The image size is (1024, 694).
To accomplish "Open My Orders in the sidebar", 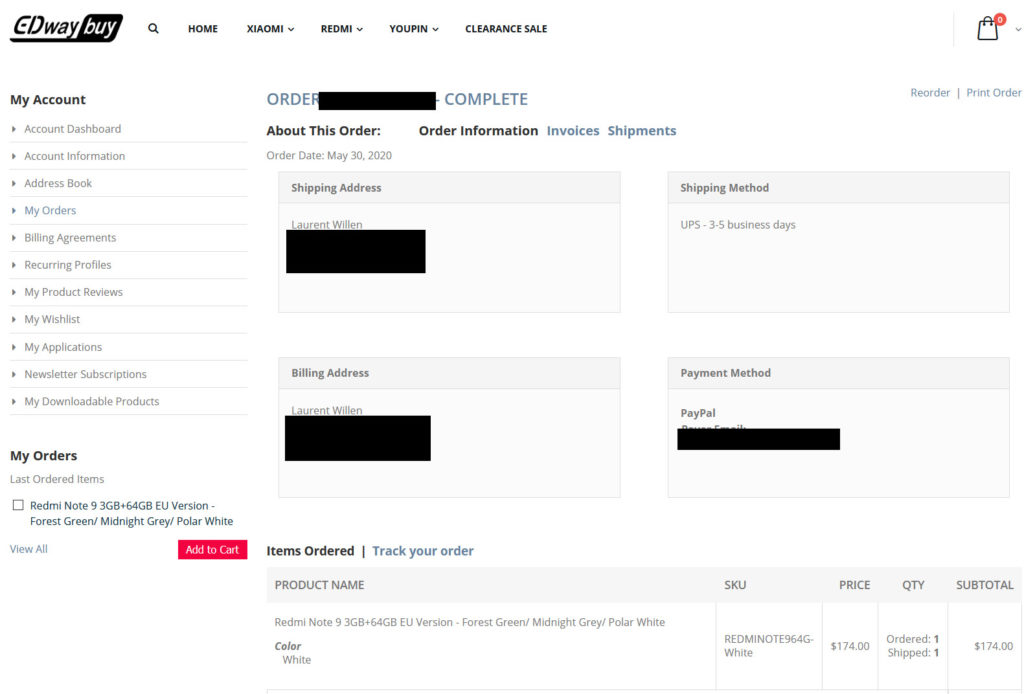I will 49,210.
